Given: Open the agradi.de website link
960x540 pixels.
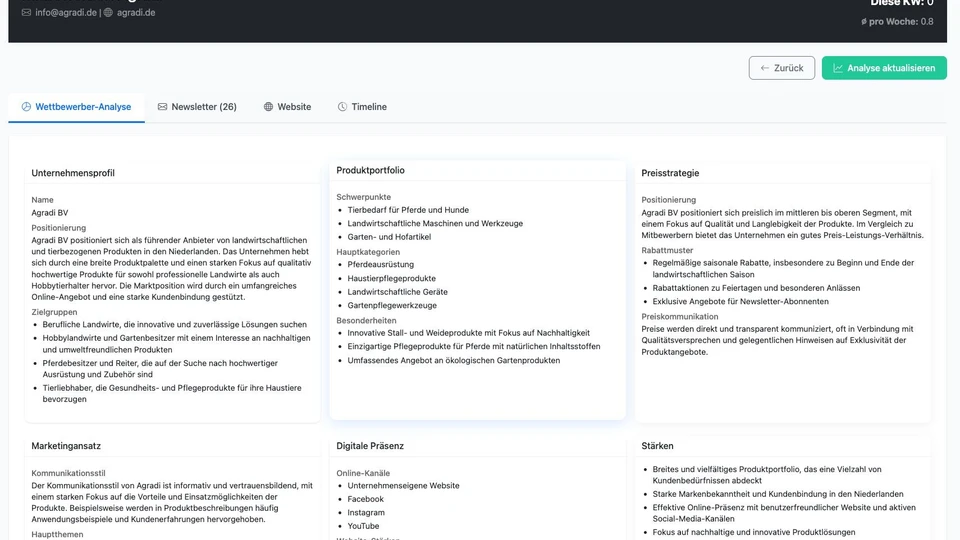Looking at the screenshot, I should point(136,13).
